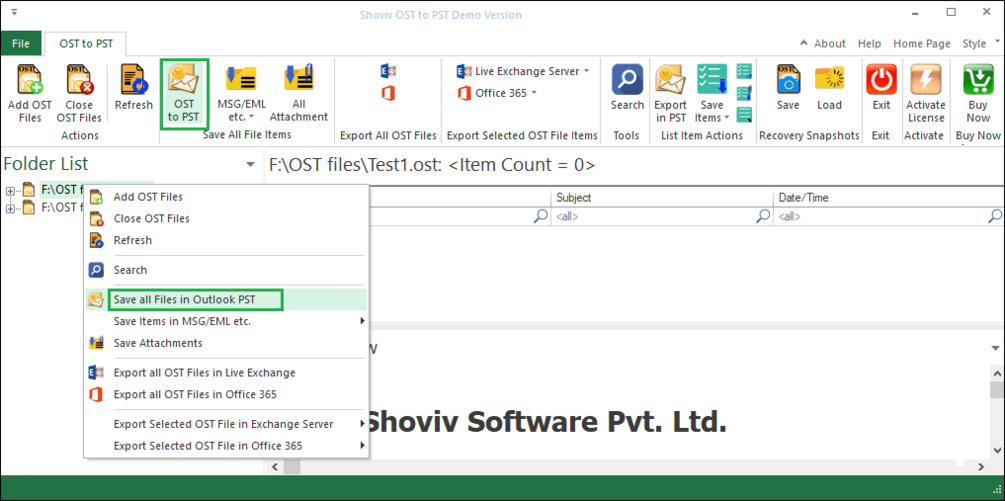Select Save all Files in Outlook PST
The height and width of the screenshot is (501, 1005).
click(226, 300)
